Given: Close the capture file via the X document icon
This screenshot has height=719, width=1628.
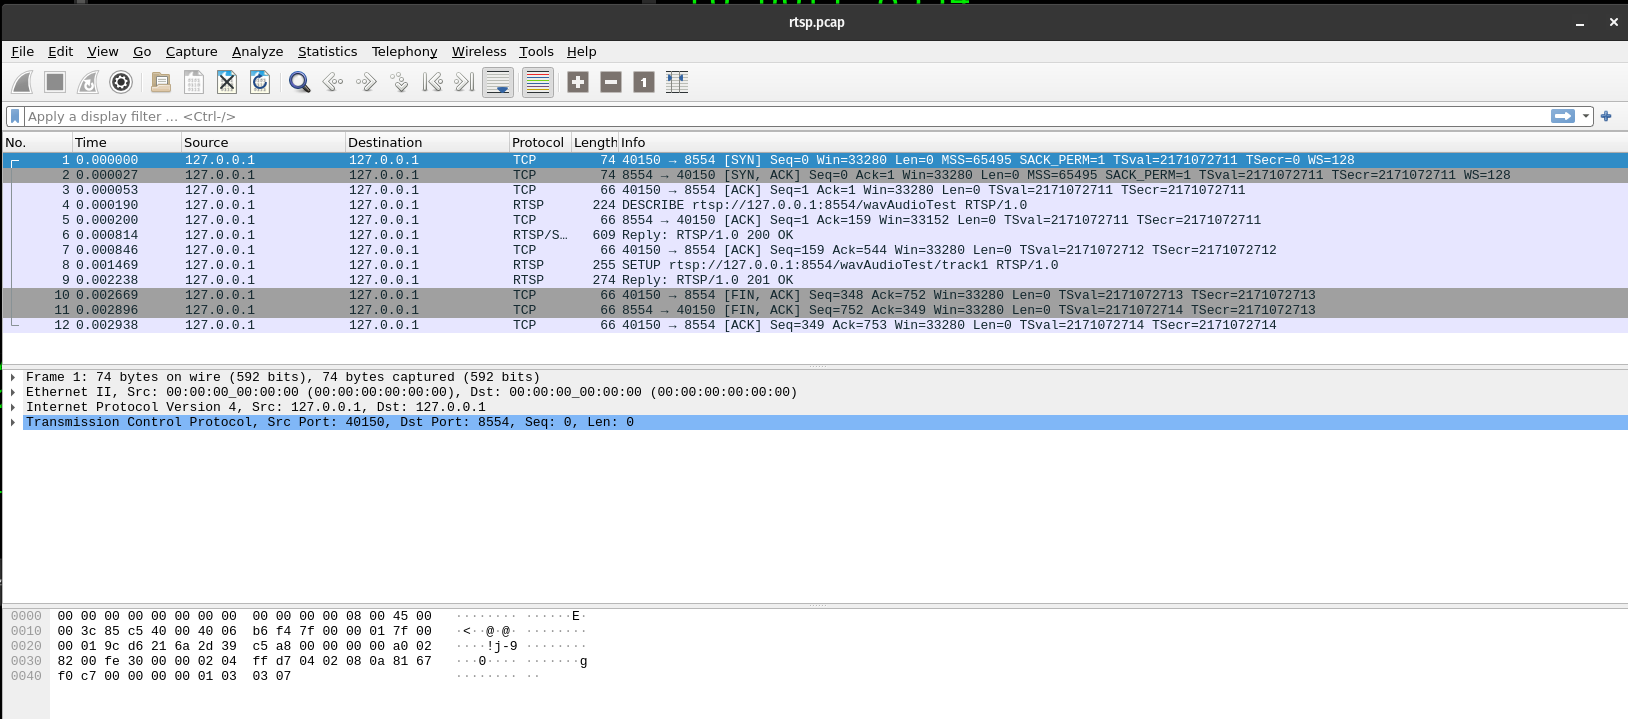Looking at the screenshot, I should pyautogui.click(x=227, y=83).
